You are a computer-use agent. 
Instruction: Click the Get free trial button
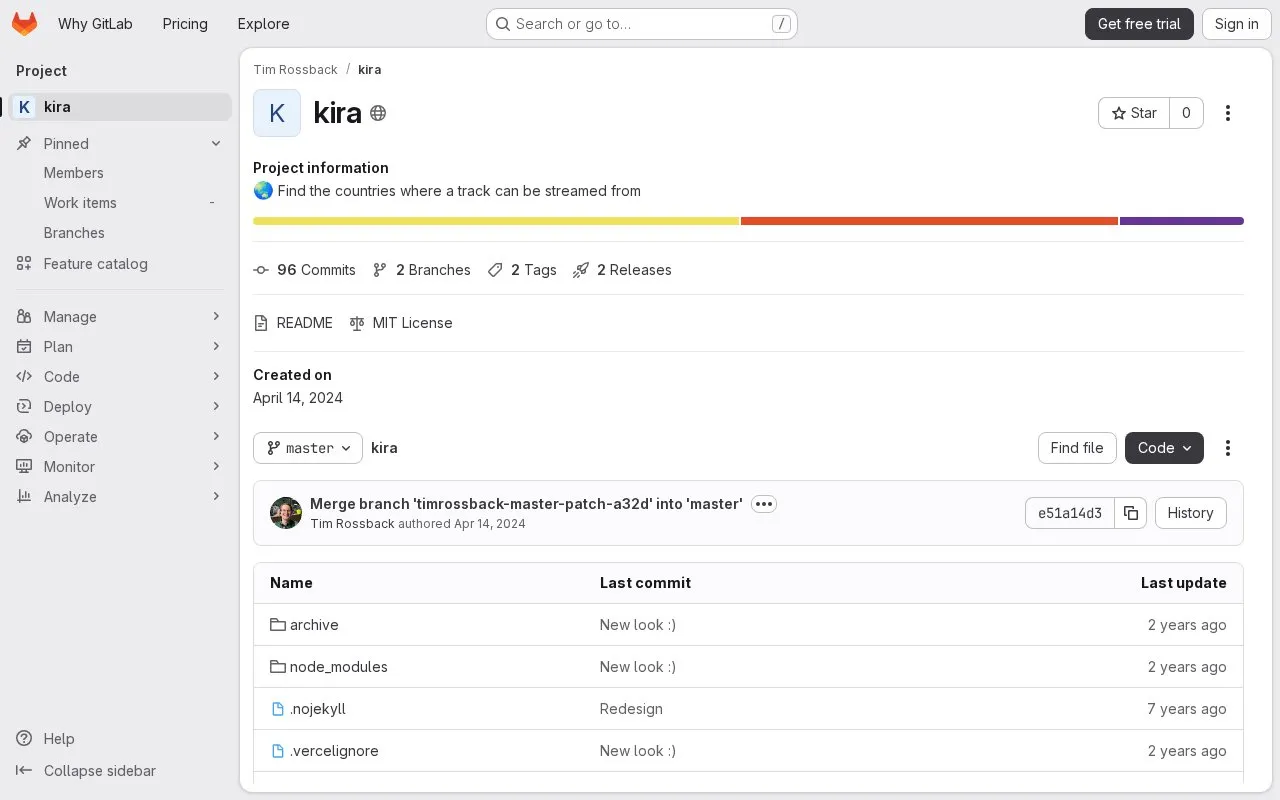(x=1139, y=24)
